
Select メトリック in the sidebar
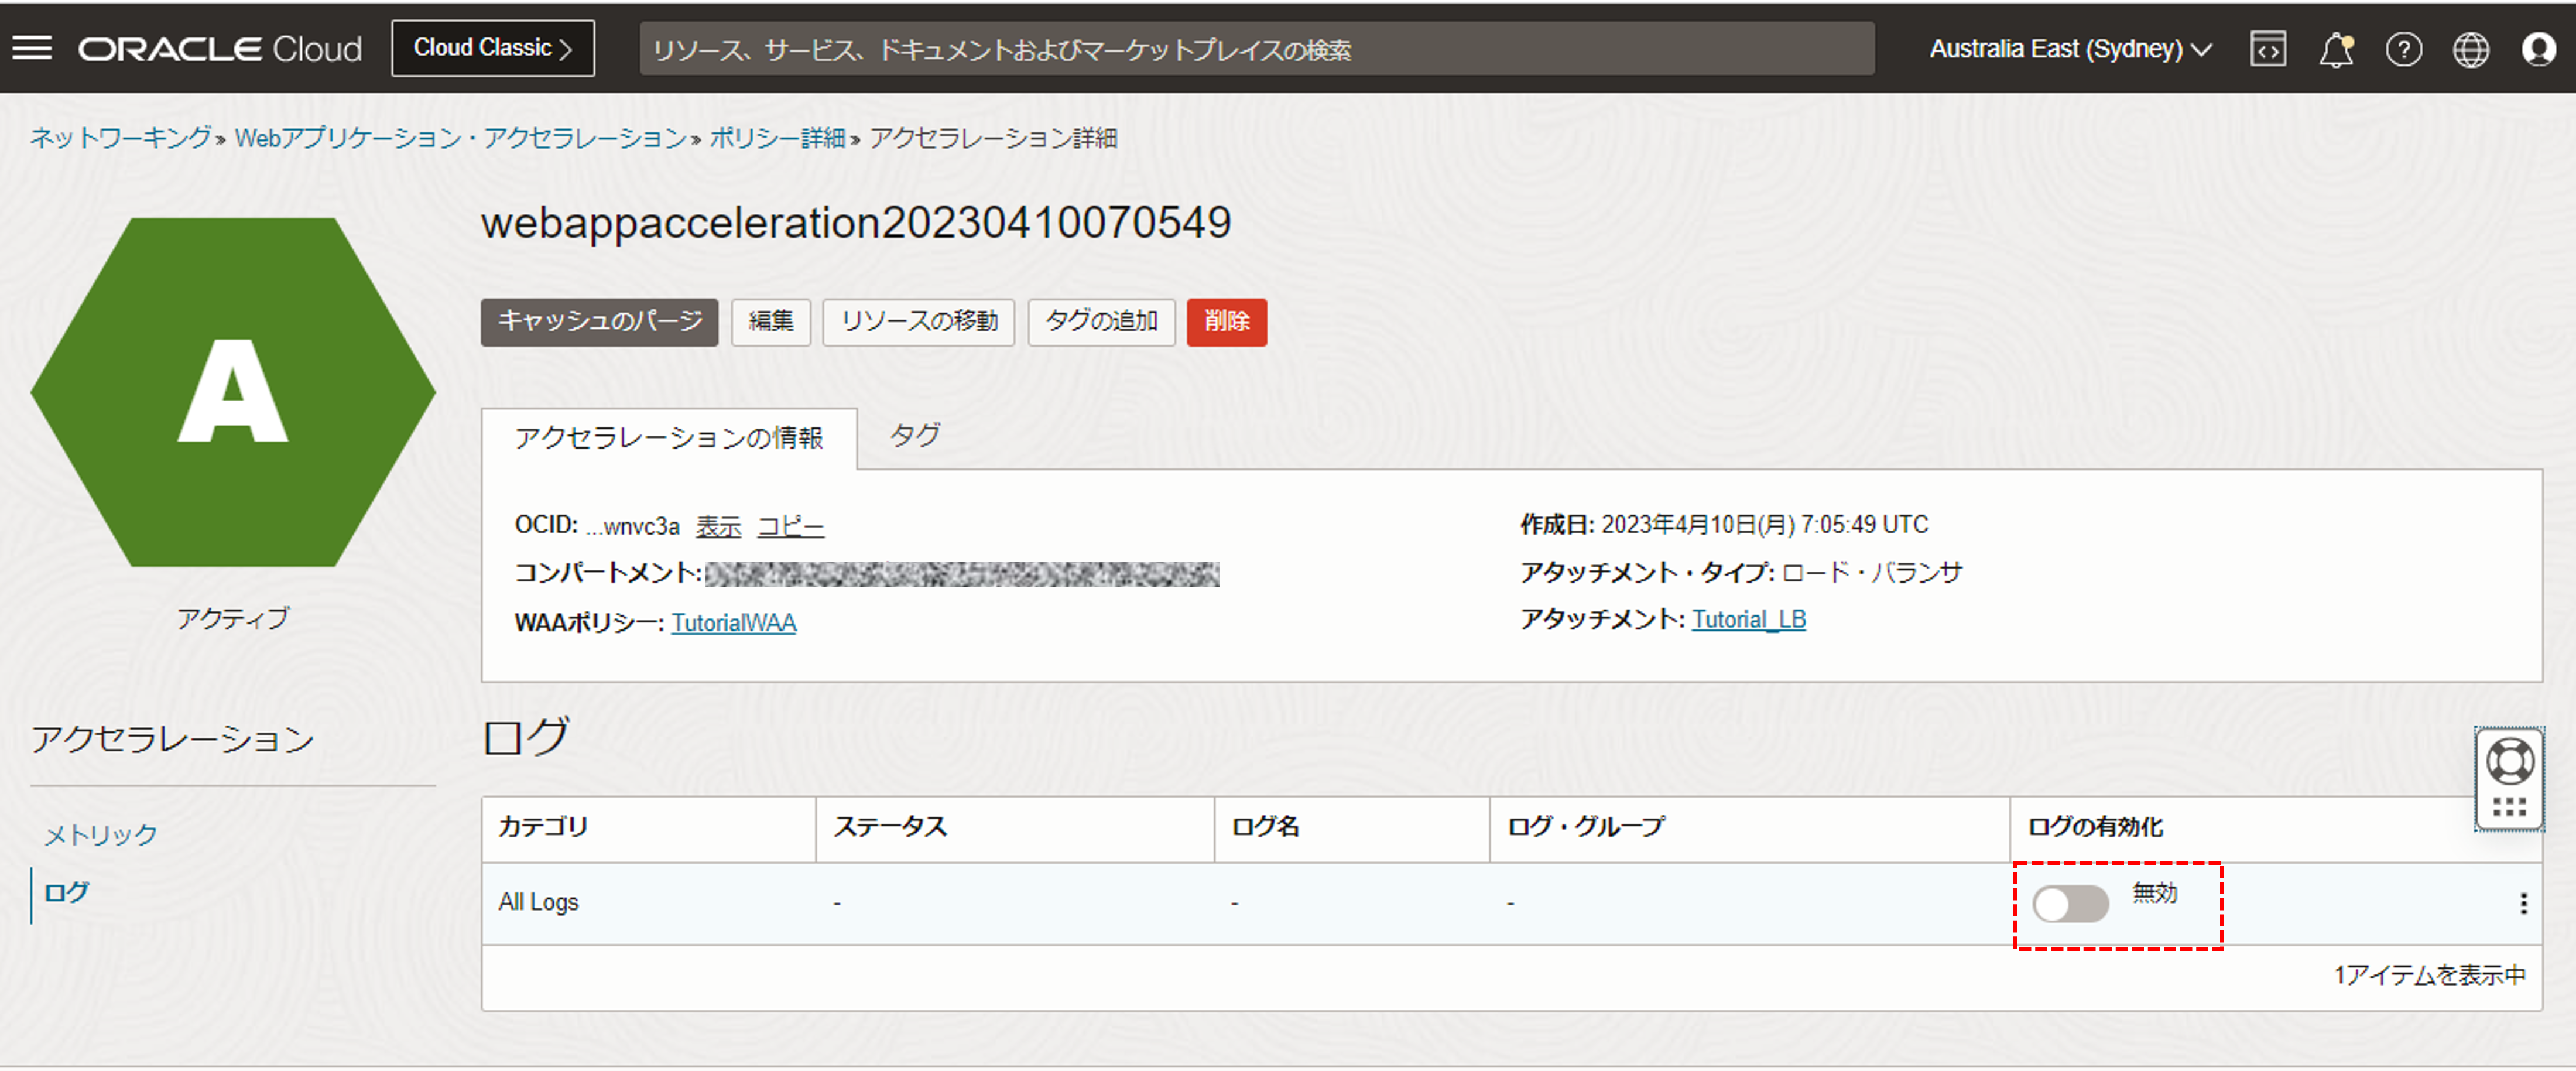(x=101, y=834)
